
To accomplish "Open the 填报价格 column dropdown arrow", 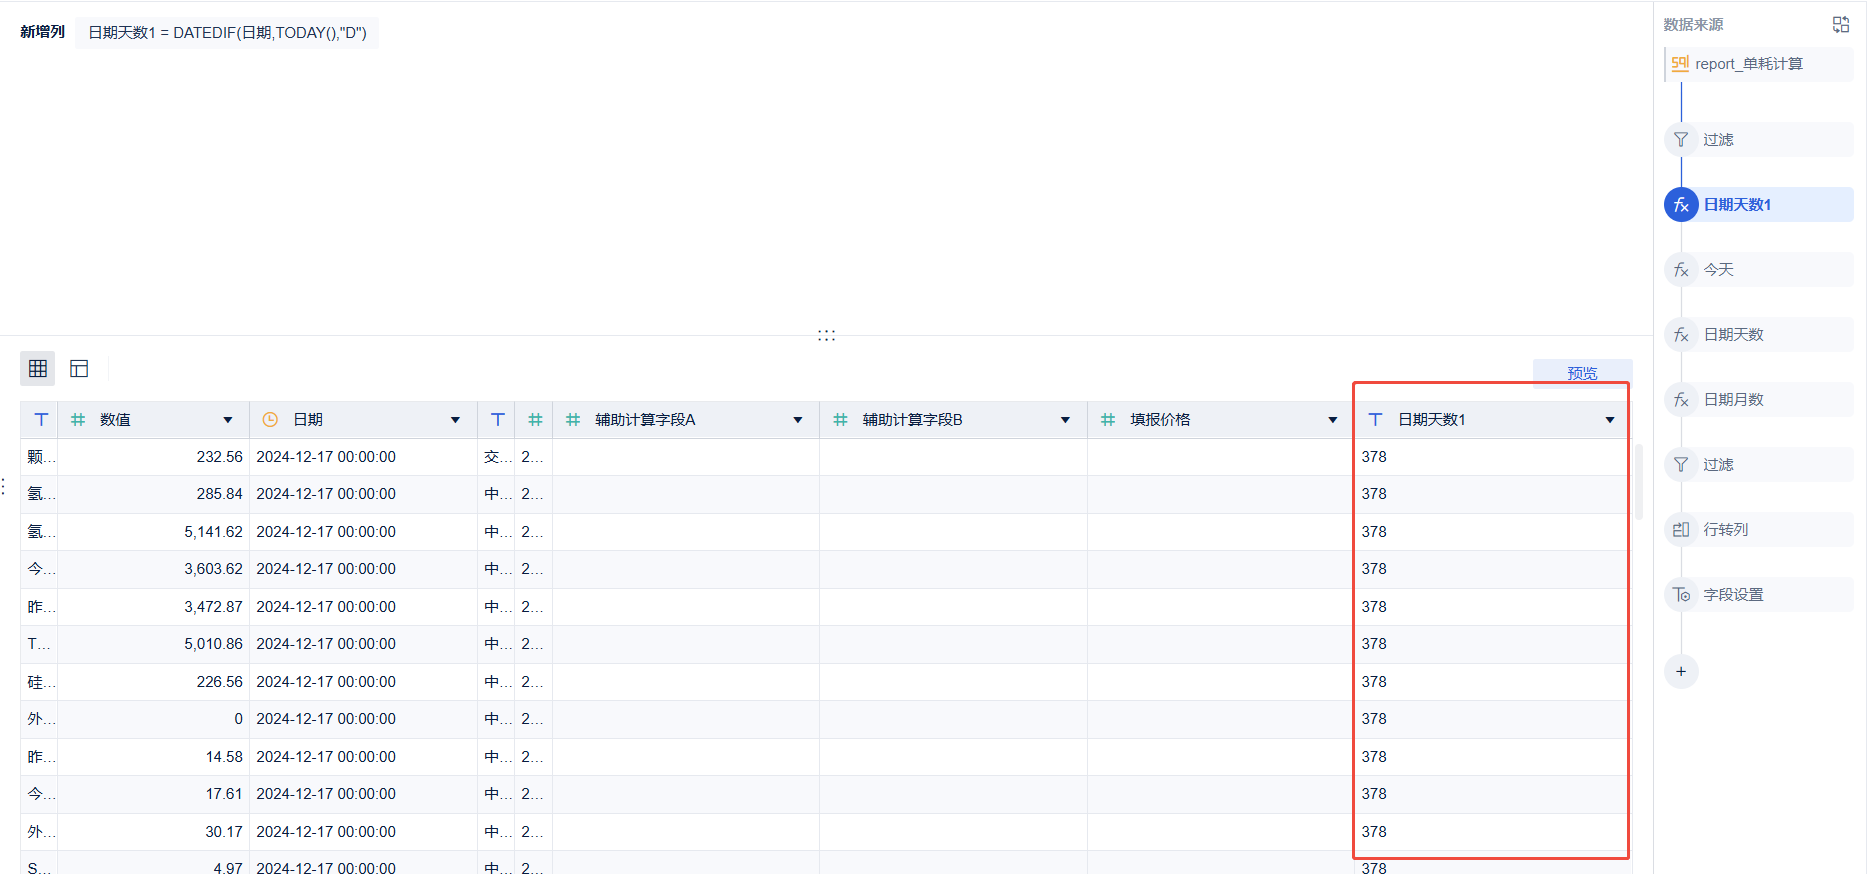I will click(x=1333, y=420).
